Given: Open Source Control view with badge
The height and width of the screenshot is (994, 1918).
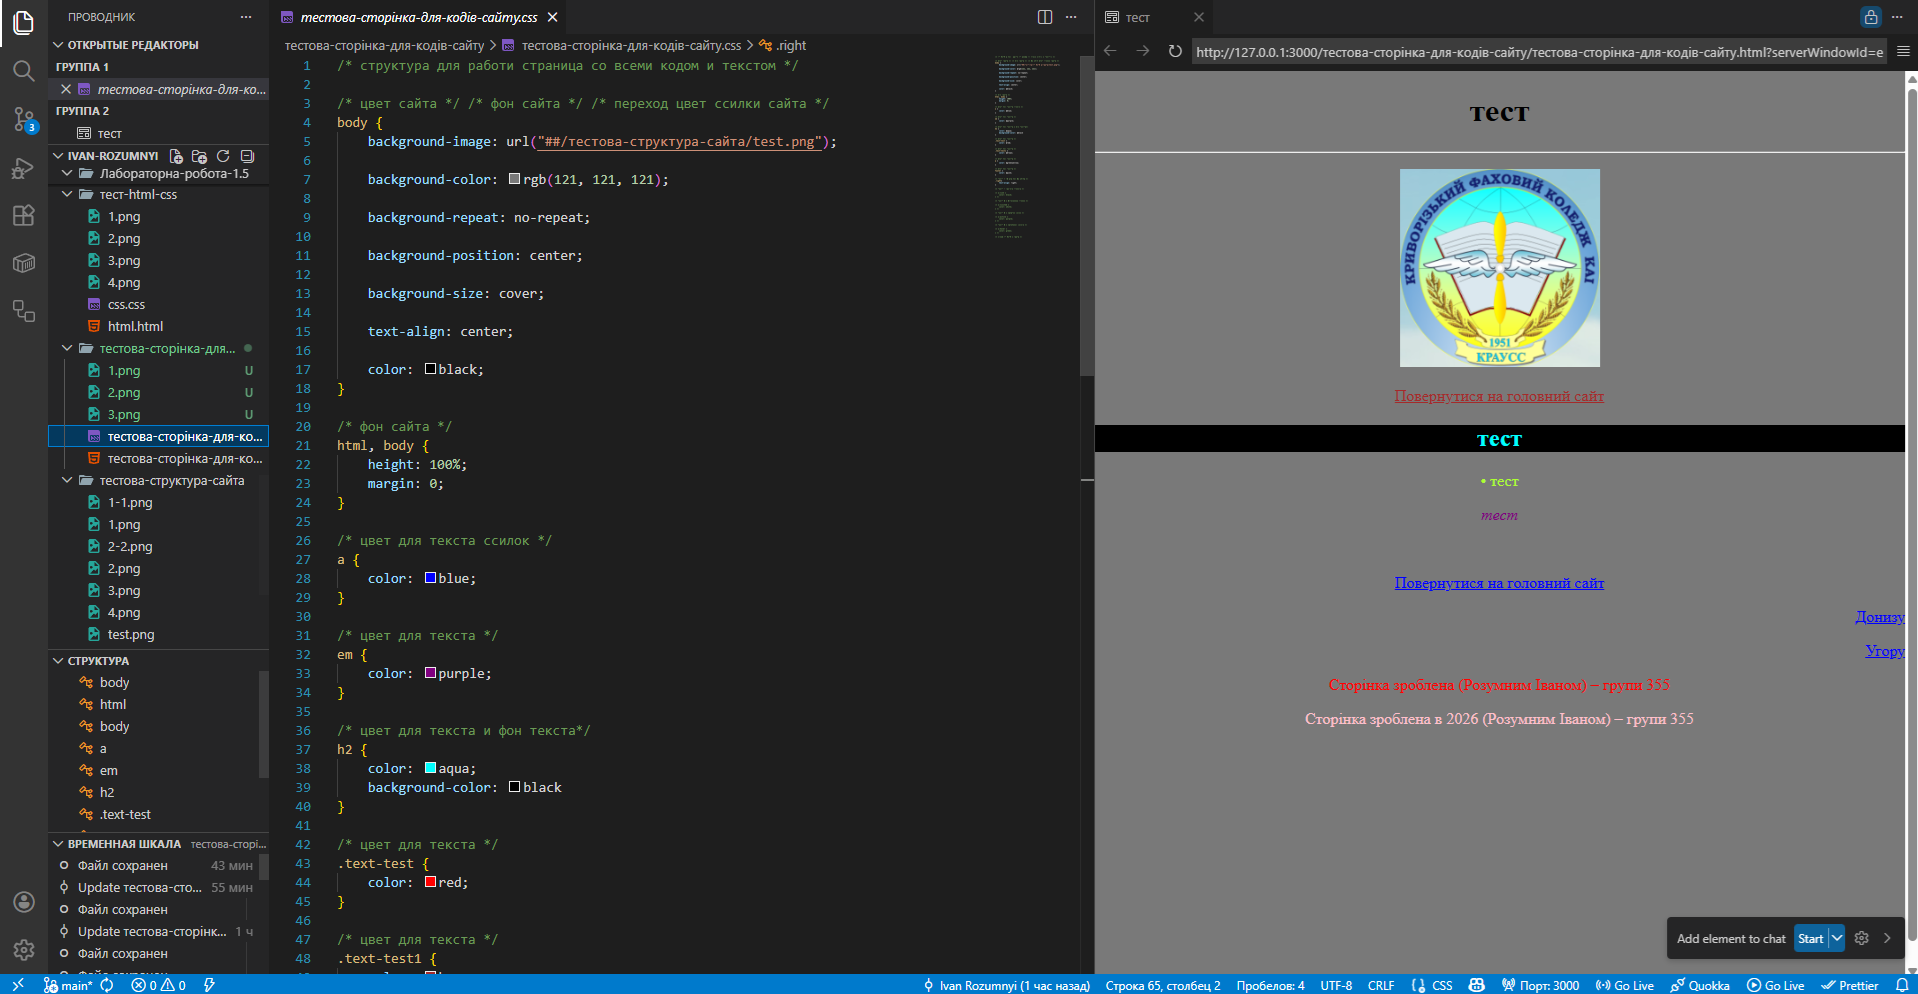Looking at the screenshot, I should tap(23, 119).
